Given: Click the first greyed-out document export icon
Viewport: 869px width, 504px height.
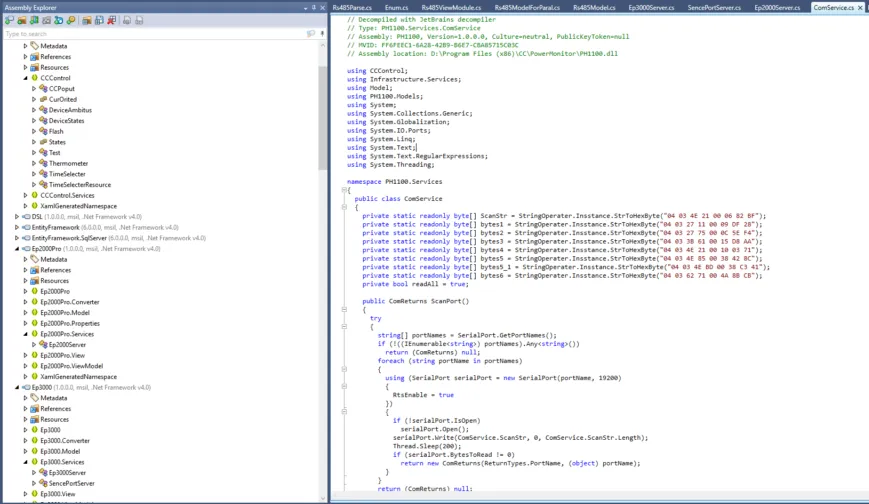Looking at the screenshot, I should (127, 21).
